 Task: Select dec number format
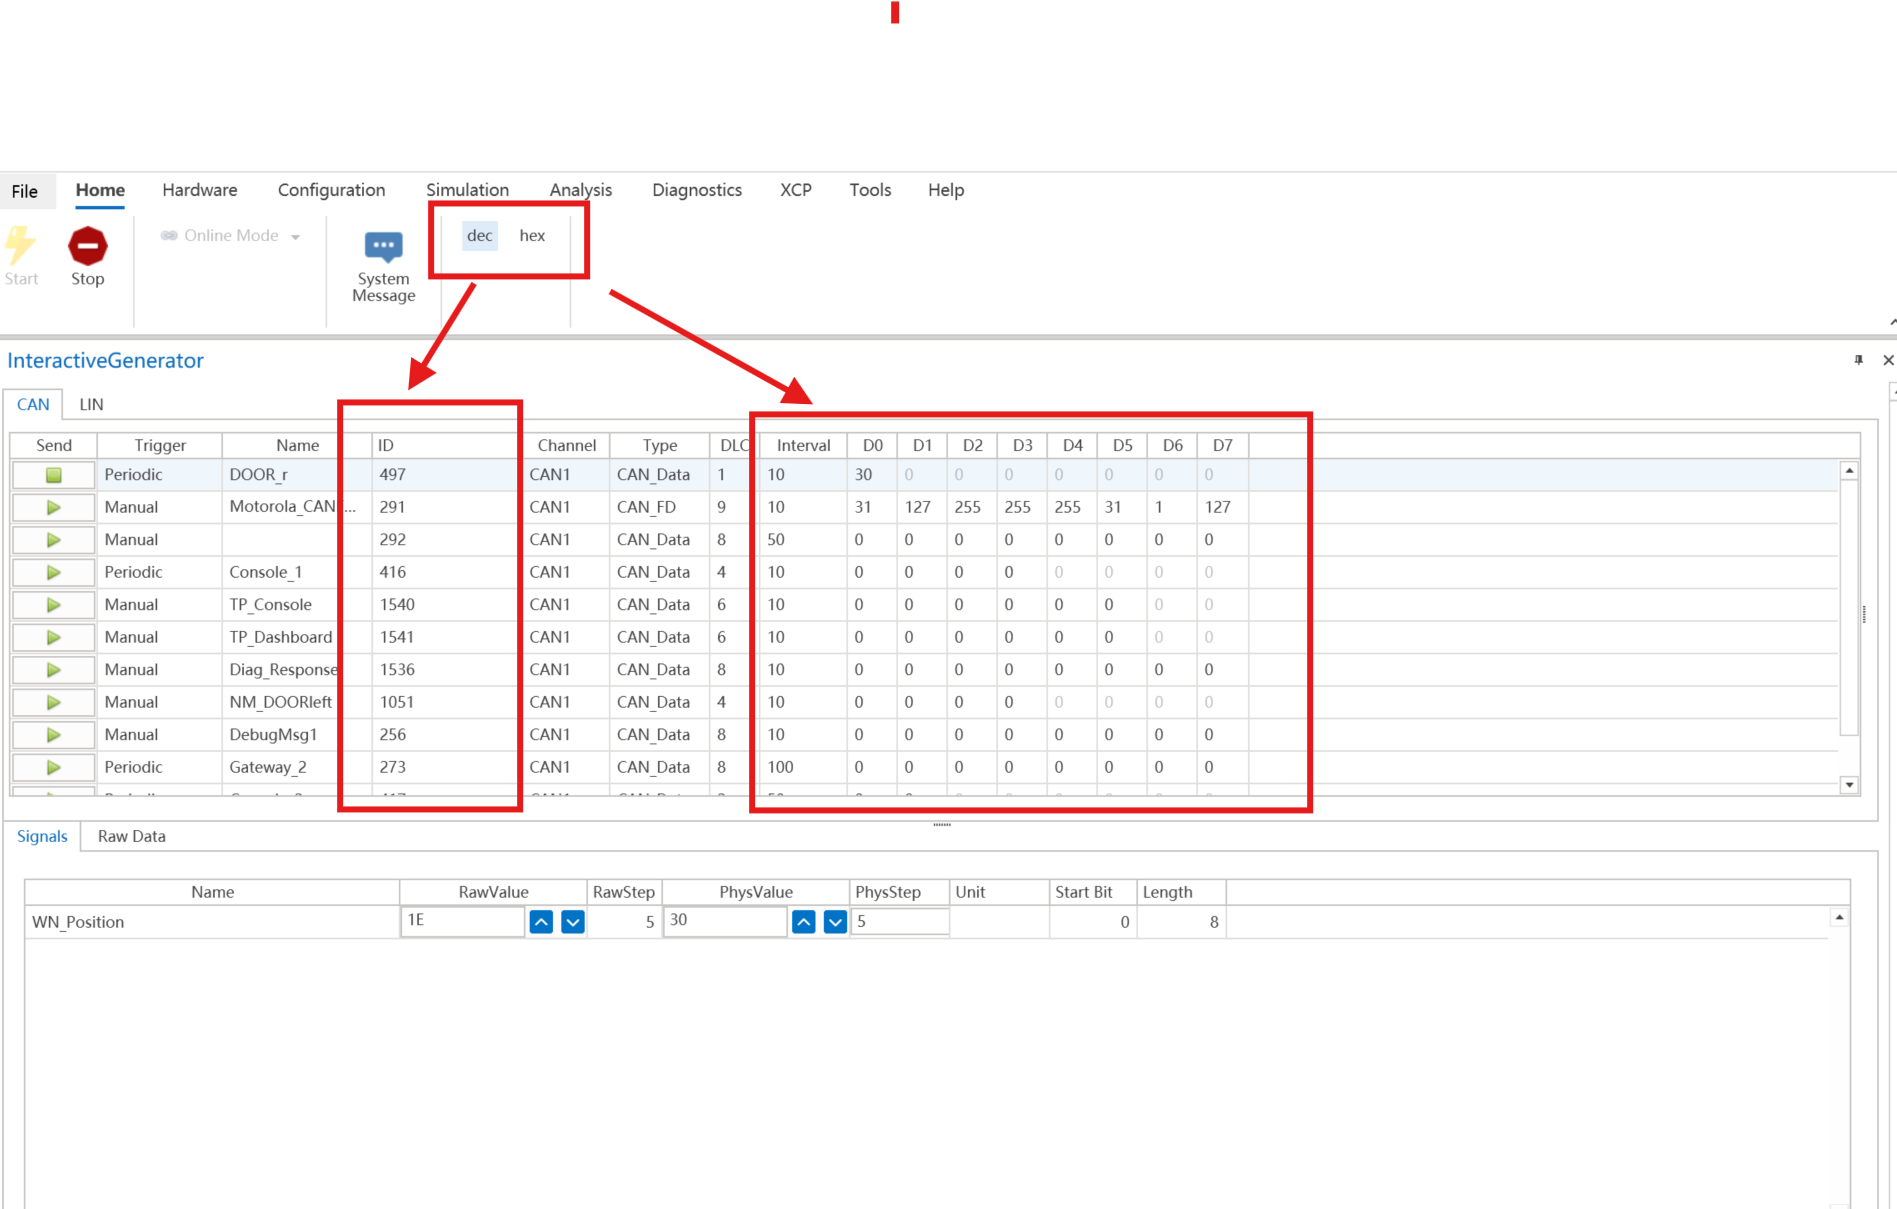[479, 236]
